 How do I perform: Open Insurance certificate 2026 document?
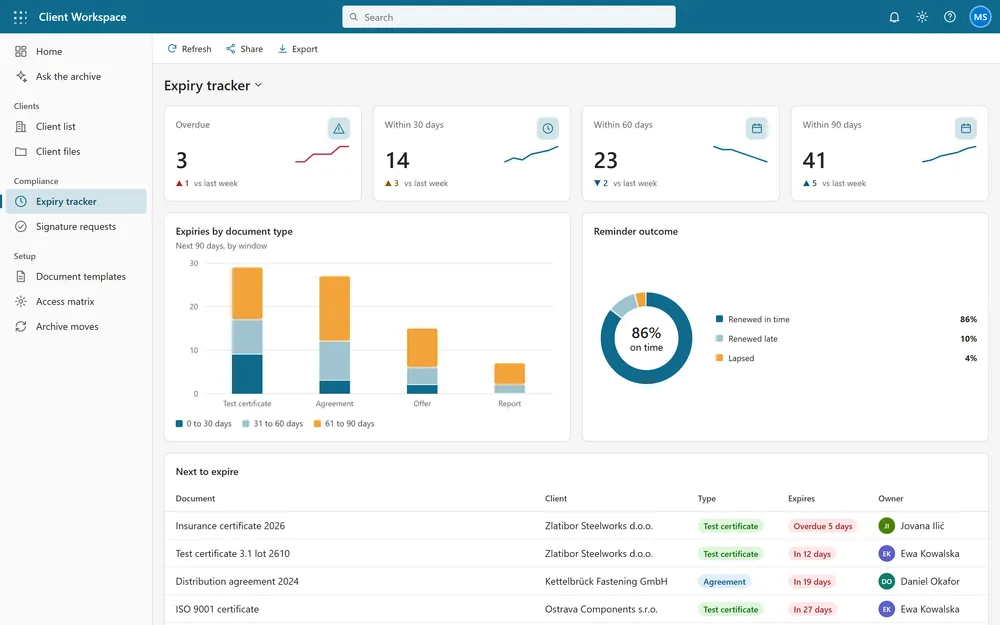click(230, 526)
